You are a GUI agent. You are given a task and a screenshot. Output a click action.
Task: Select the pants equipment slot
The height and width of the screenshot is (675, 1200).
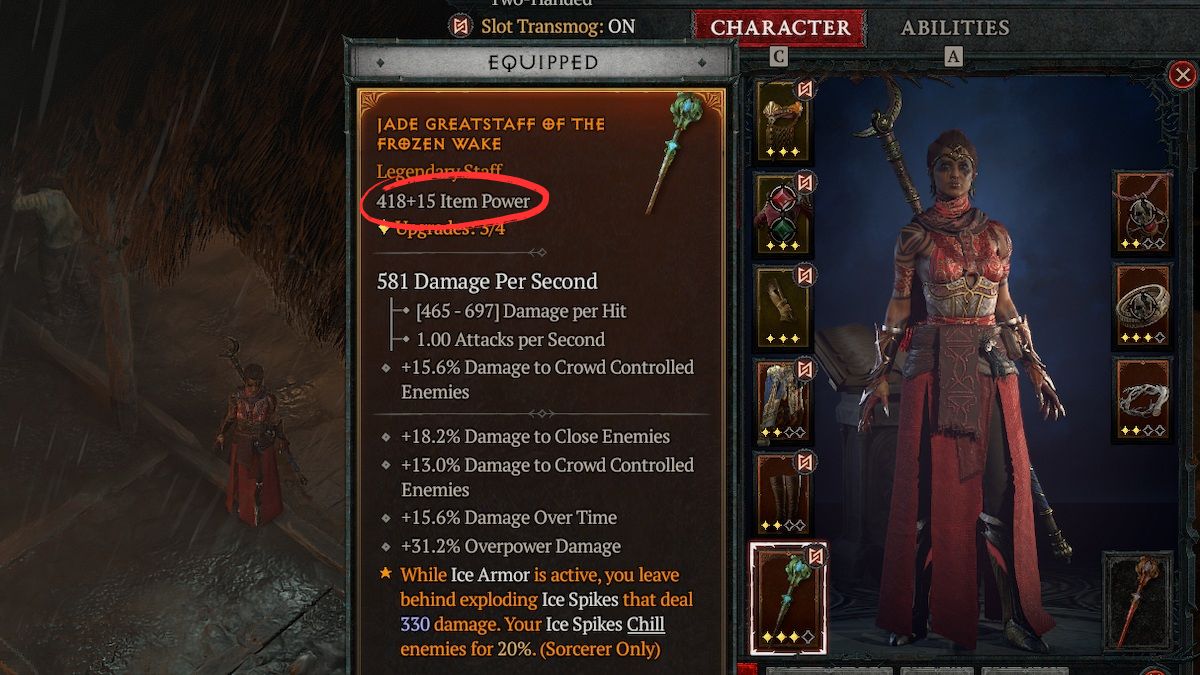pos(784,401)
